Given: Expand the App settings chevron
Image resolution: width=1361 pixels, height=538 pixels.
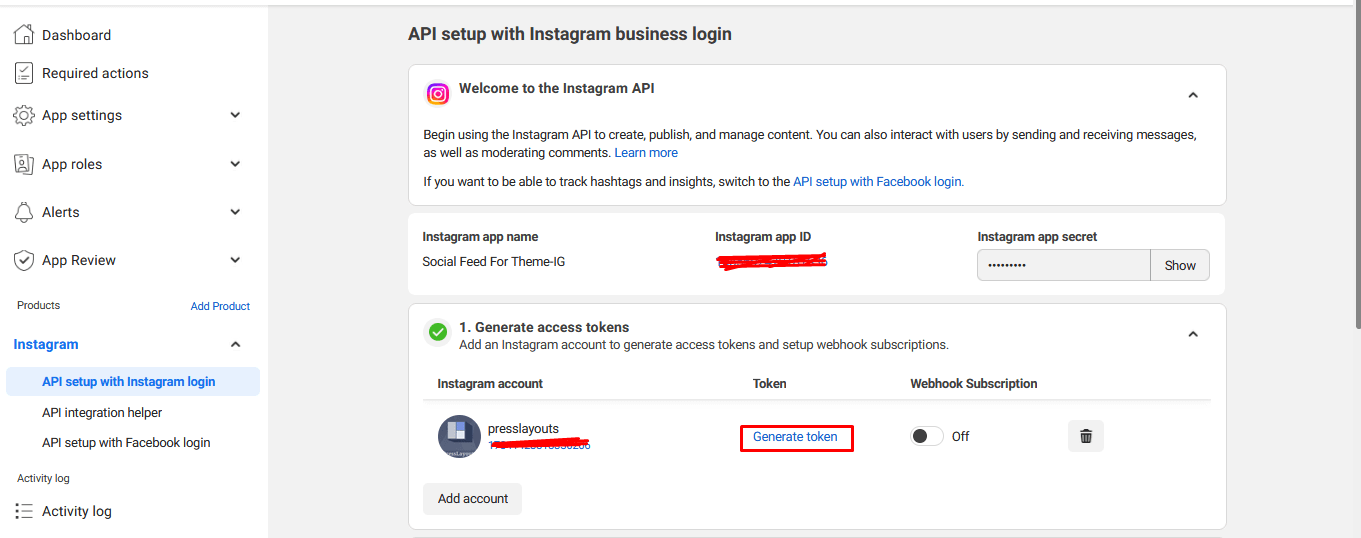Looking at the screenshot, I should [236, 115].
